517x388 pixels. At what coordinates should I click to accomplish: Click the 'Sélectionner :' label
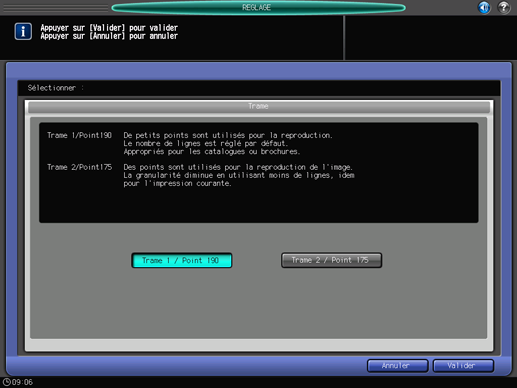tap(56, 88)
